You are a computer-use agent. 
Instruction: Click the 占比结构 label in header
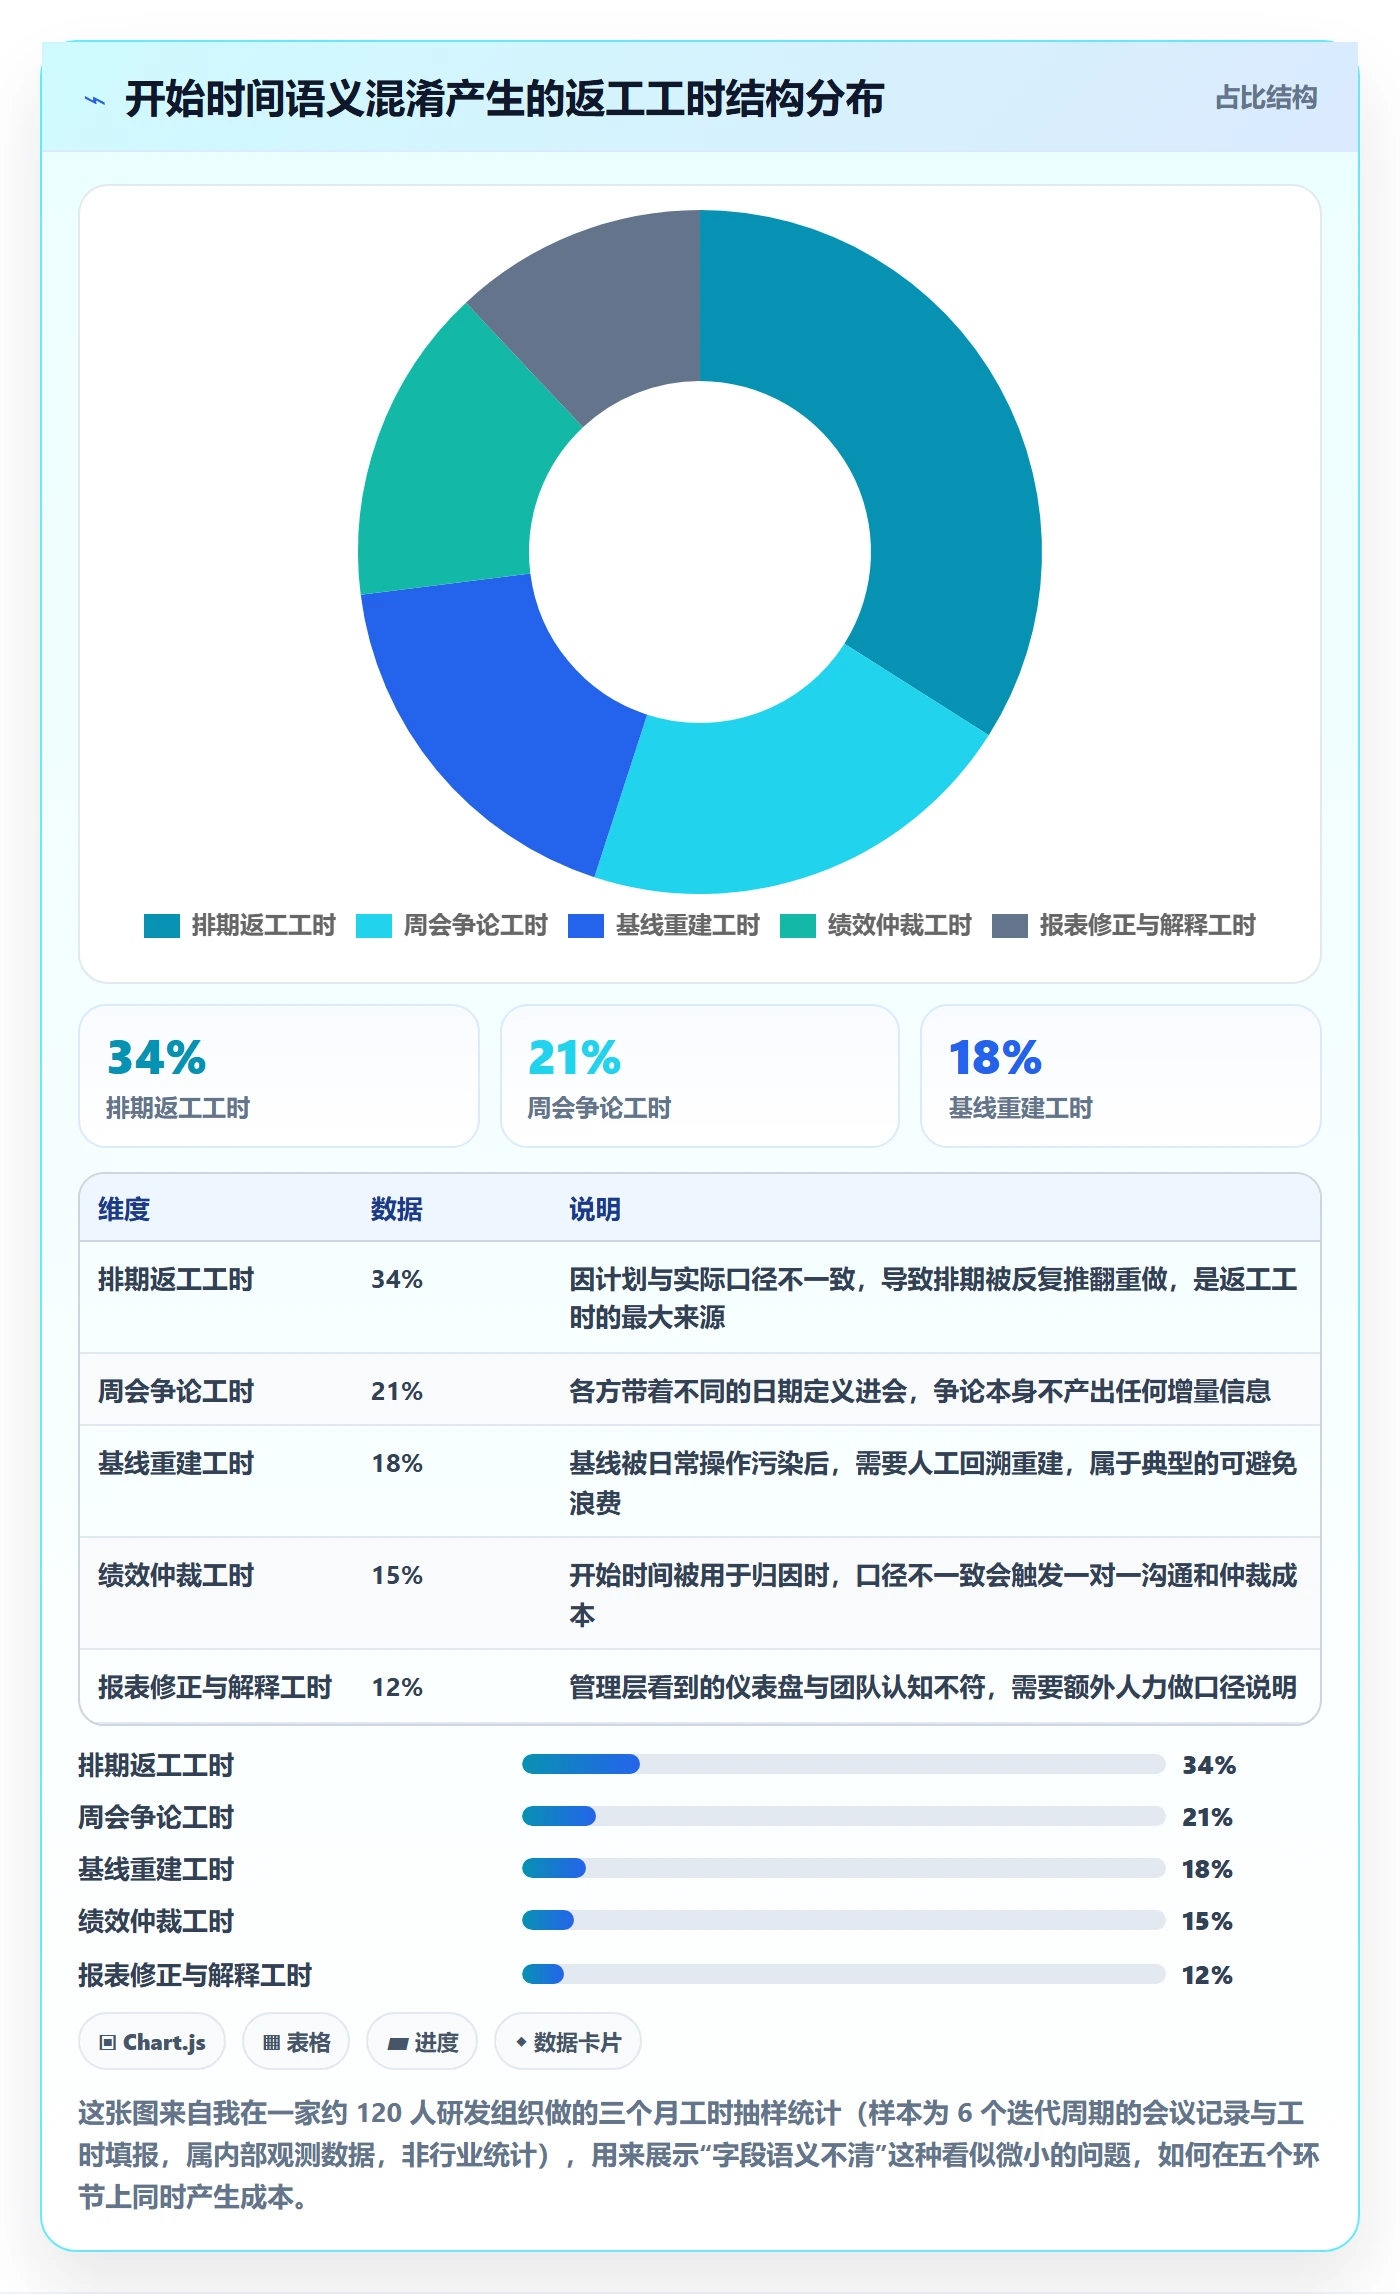tap(1266, 98)
